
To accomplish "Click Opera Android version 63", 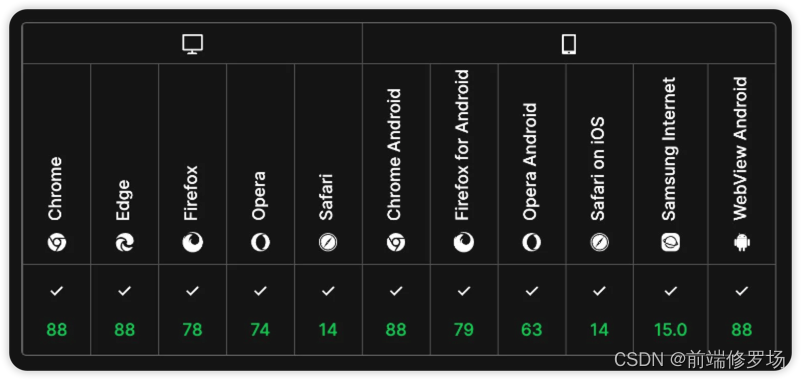I will tap(531, 330).
